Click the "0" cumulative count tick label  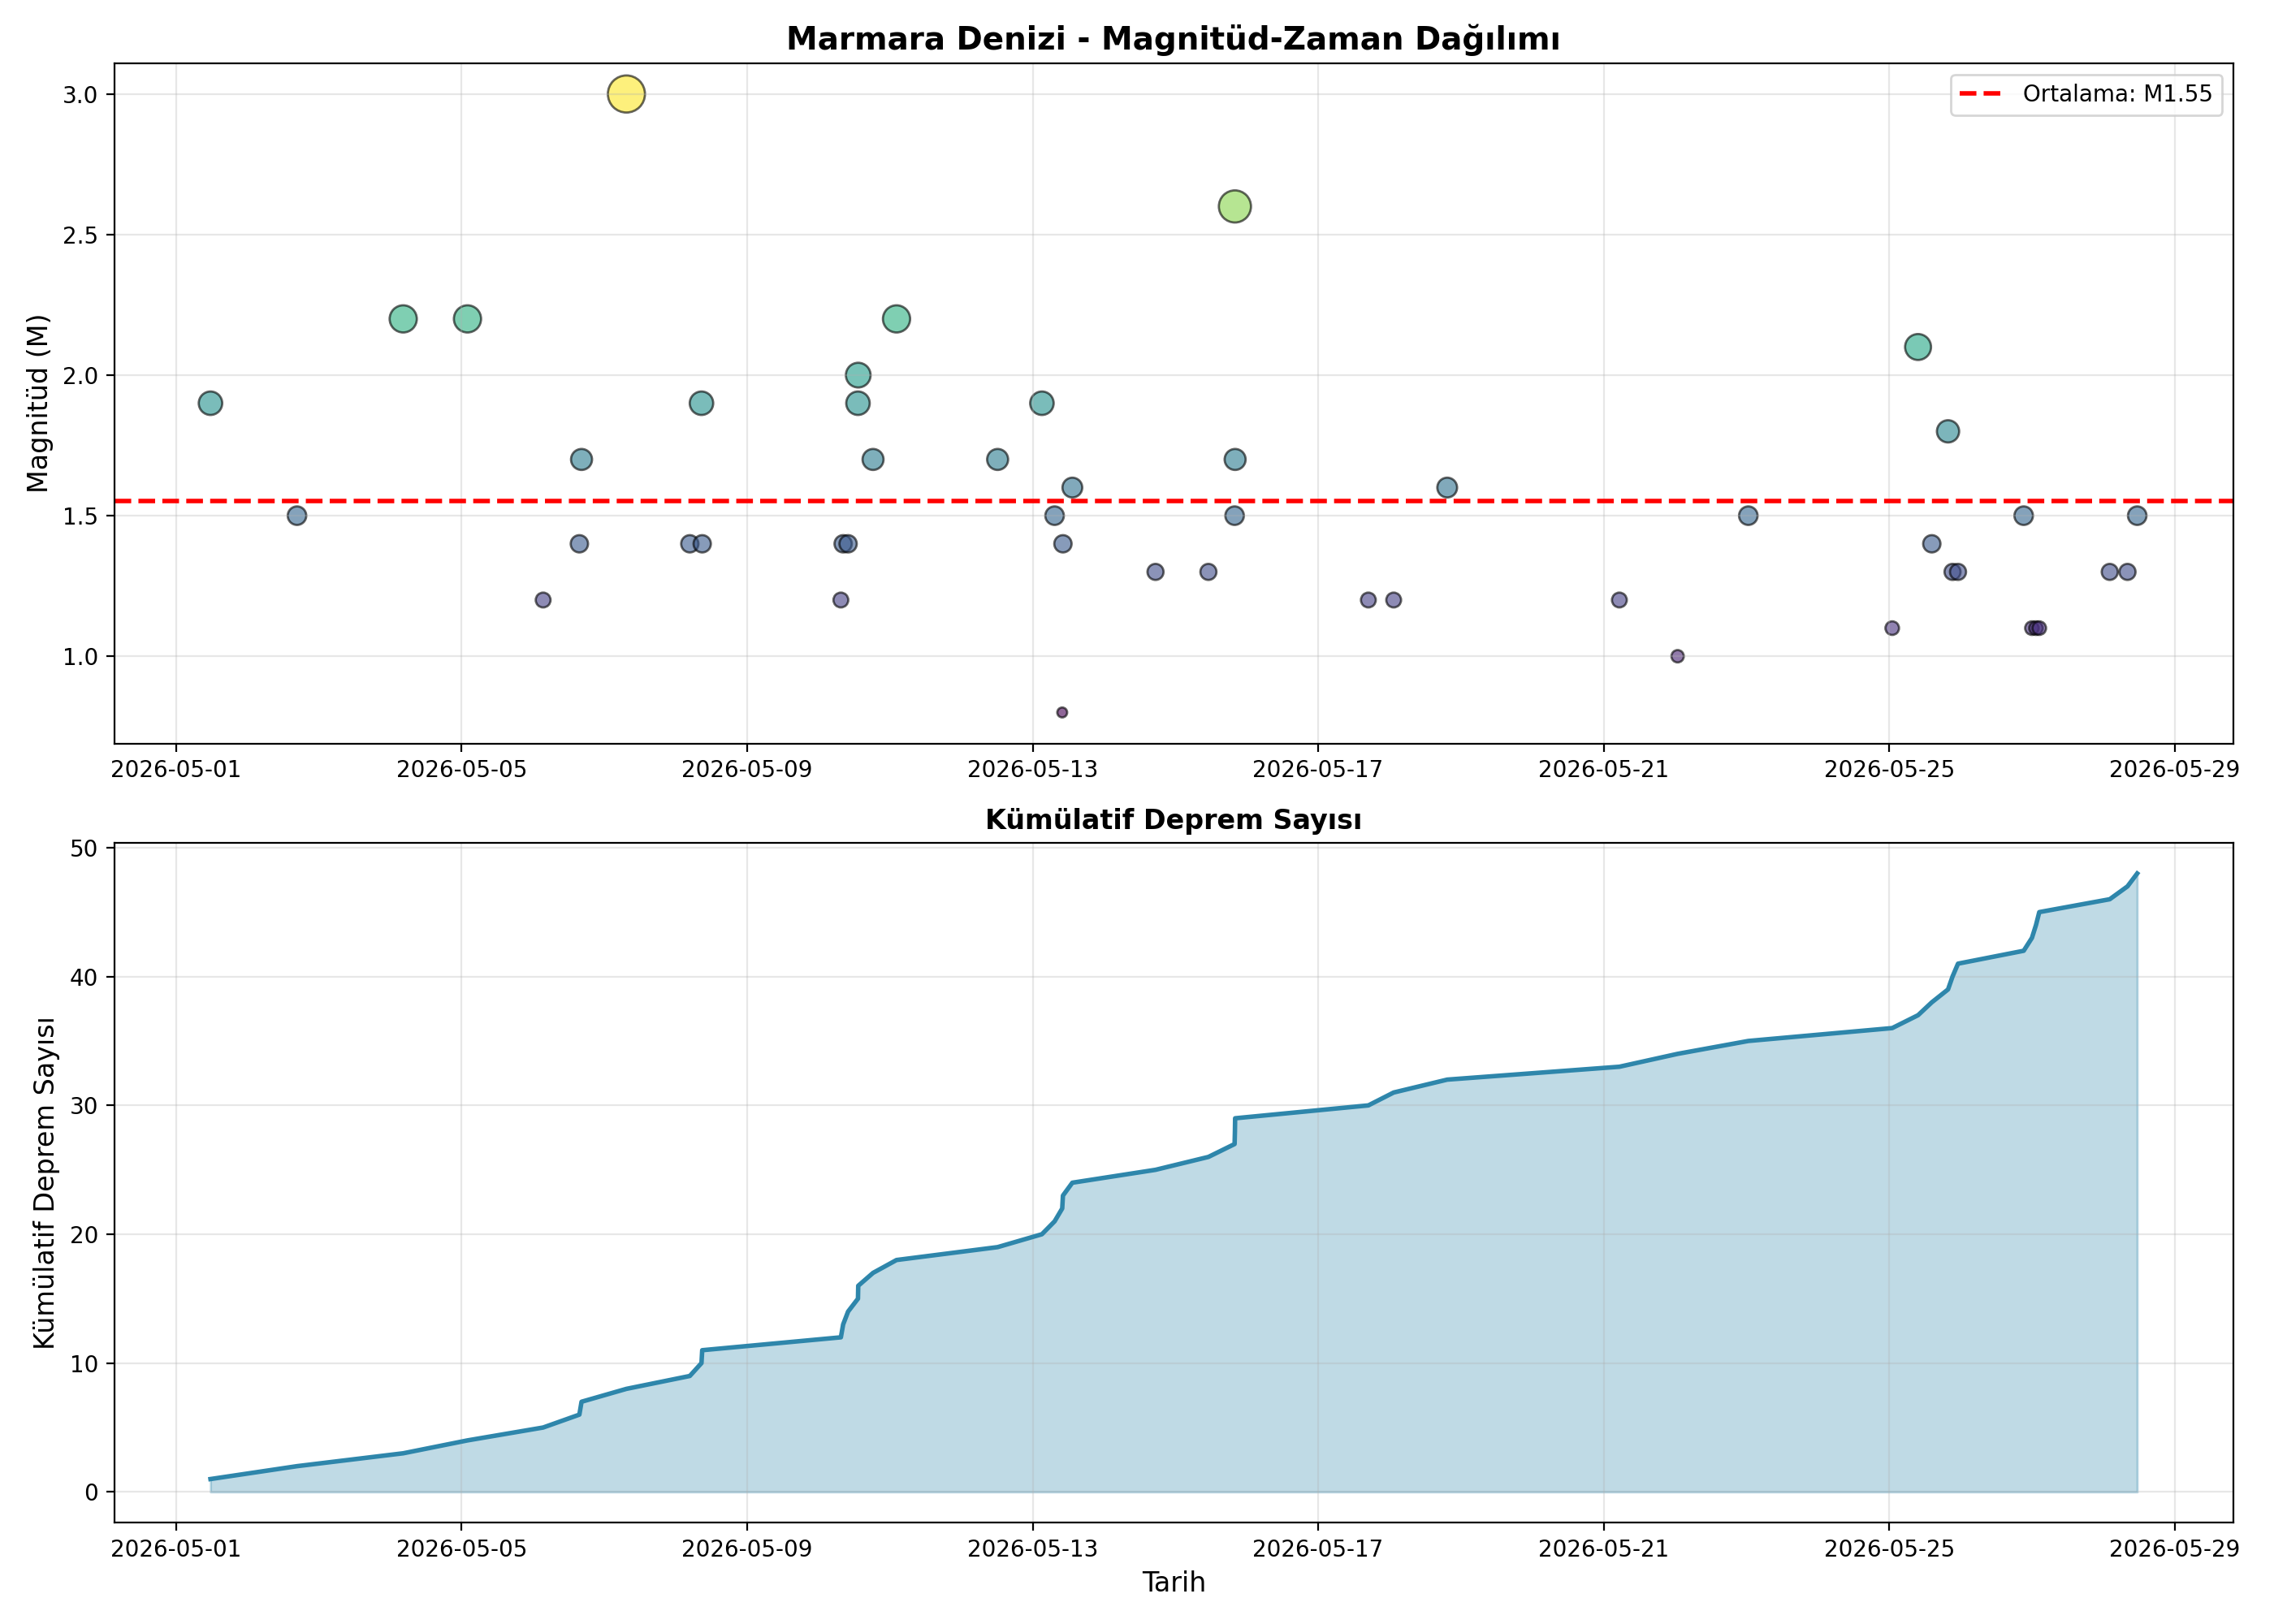pos(92,1493)
